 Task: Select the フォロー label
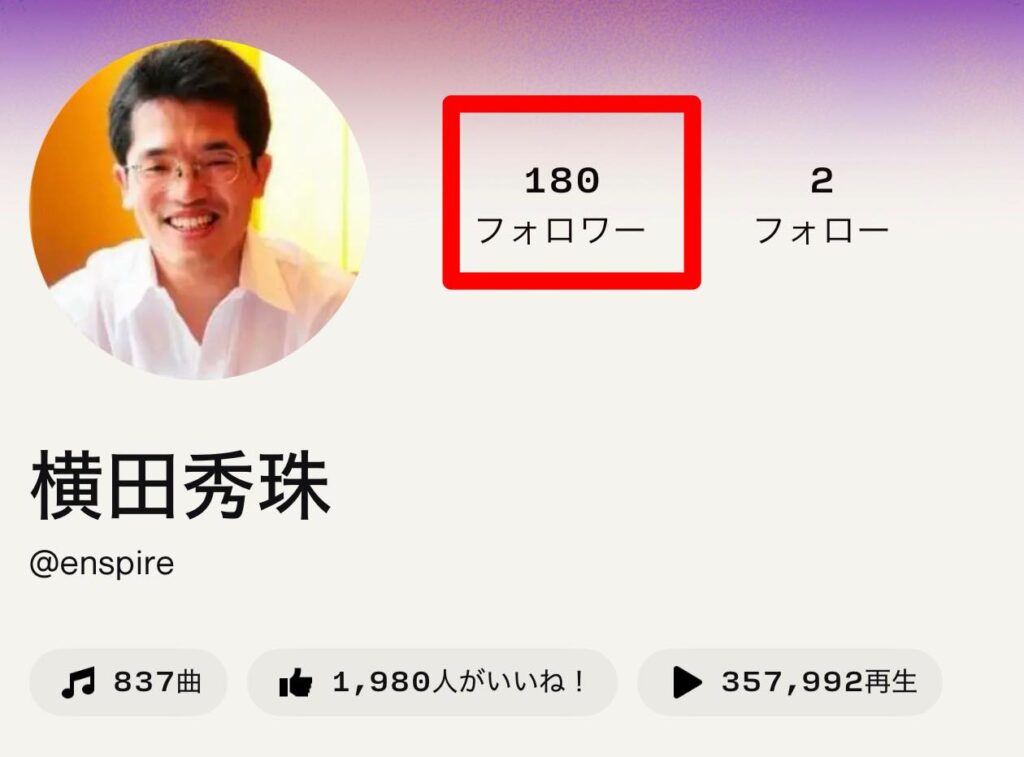pyautogui.click(x=822, y=231)
